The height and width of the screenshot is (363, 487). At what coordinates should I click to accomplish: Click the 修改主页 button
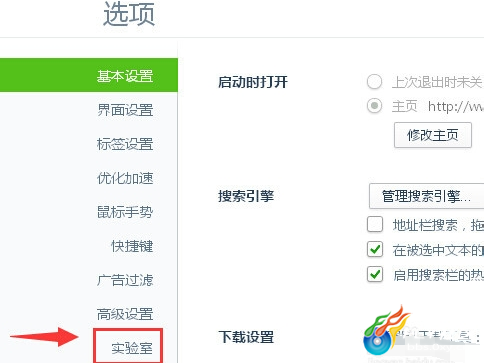pos(433,135)
